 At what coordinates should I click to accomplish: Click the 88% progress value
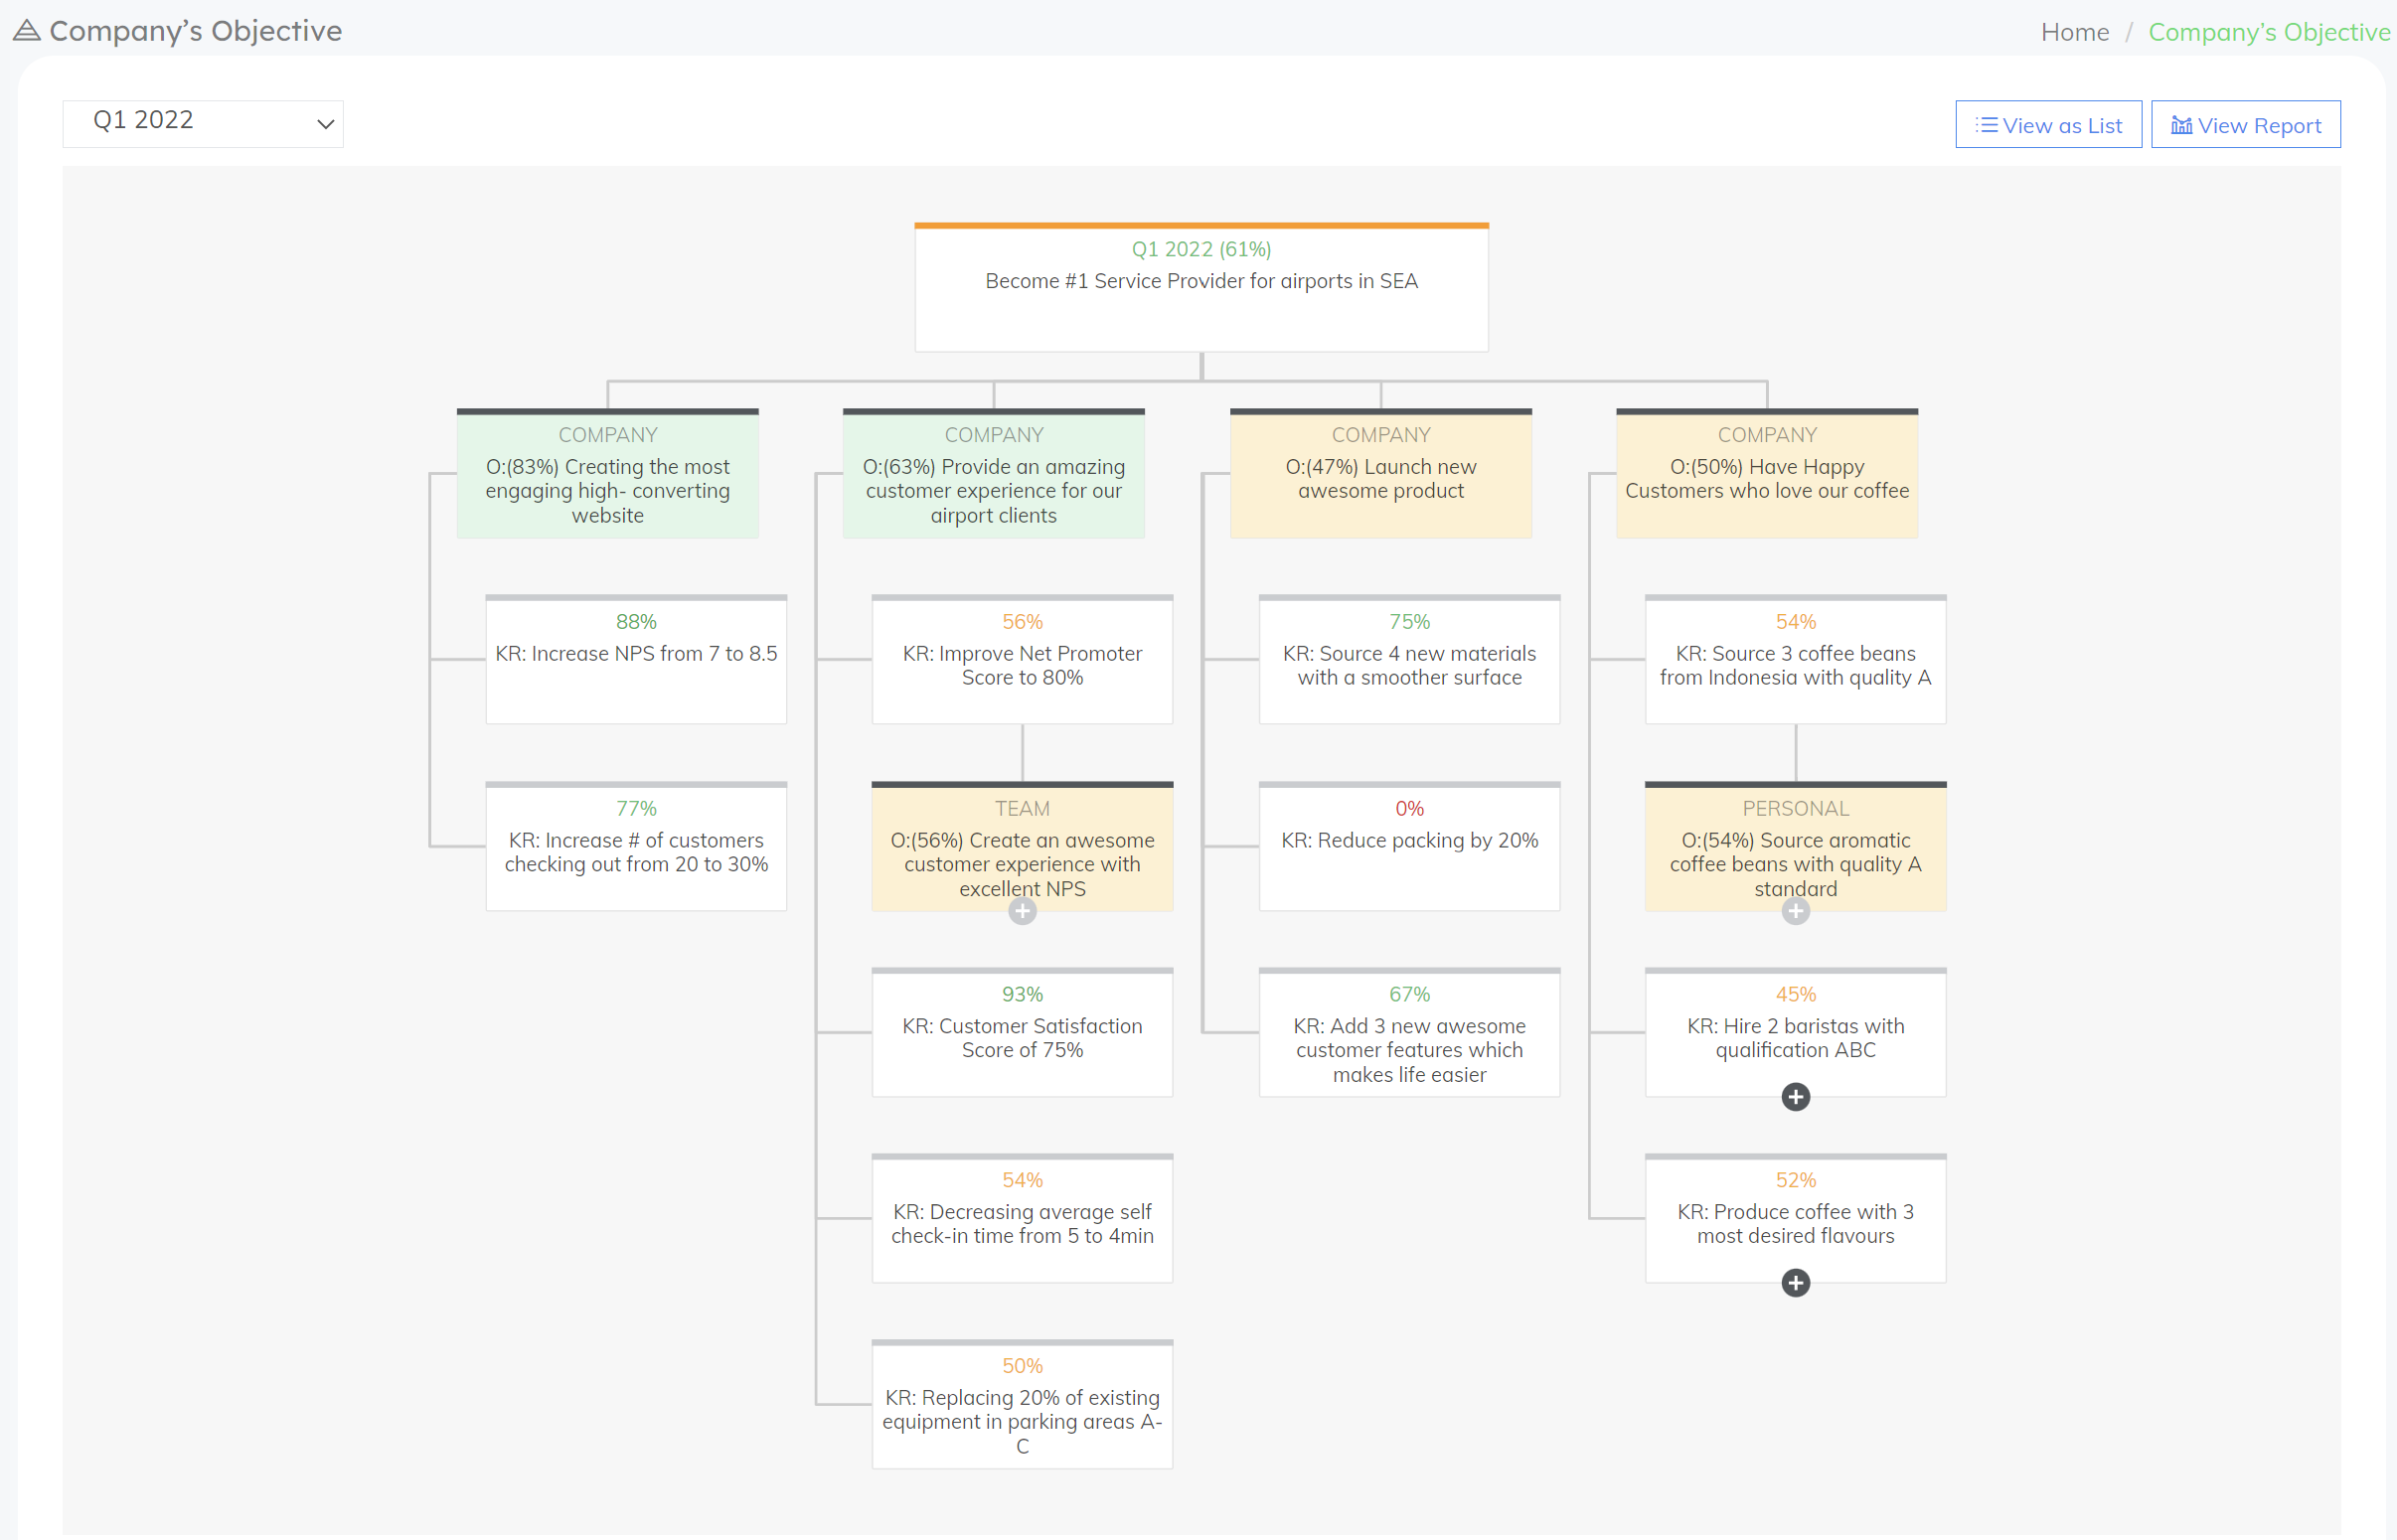point(636,622)
